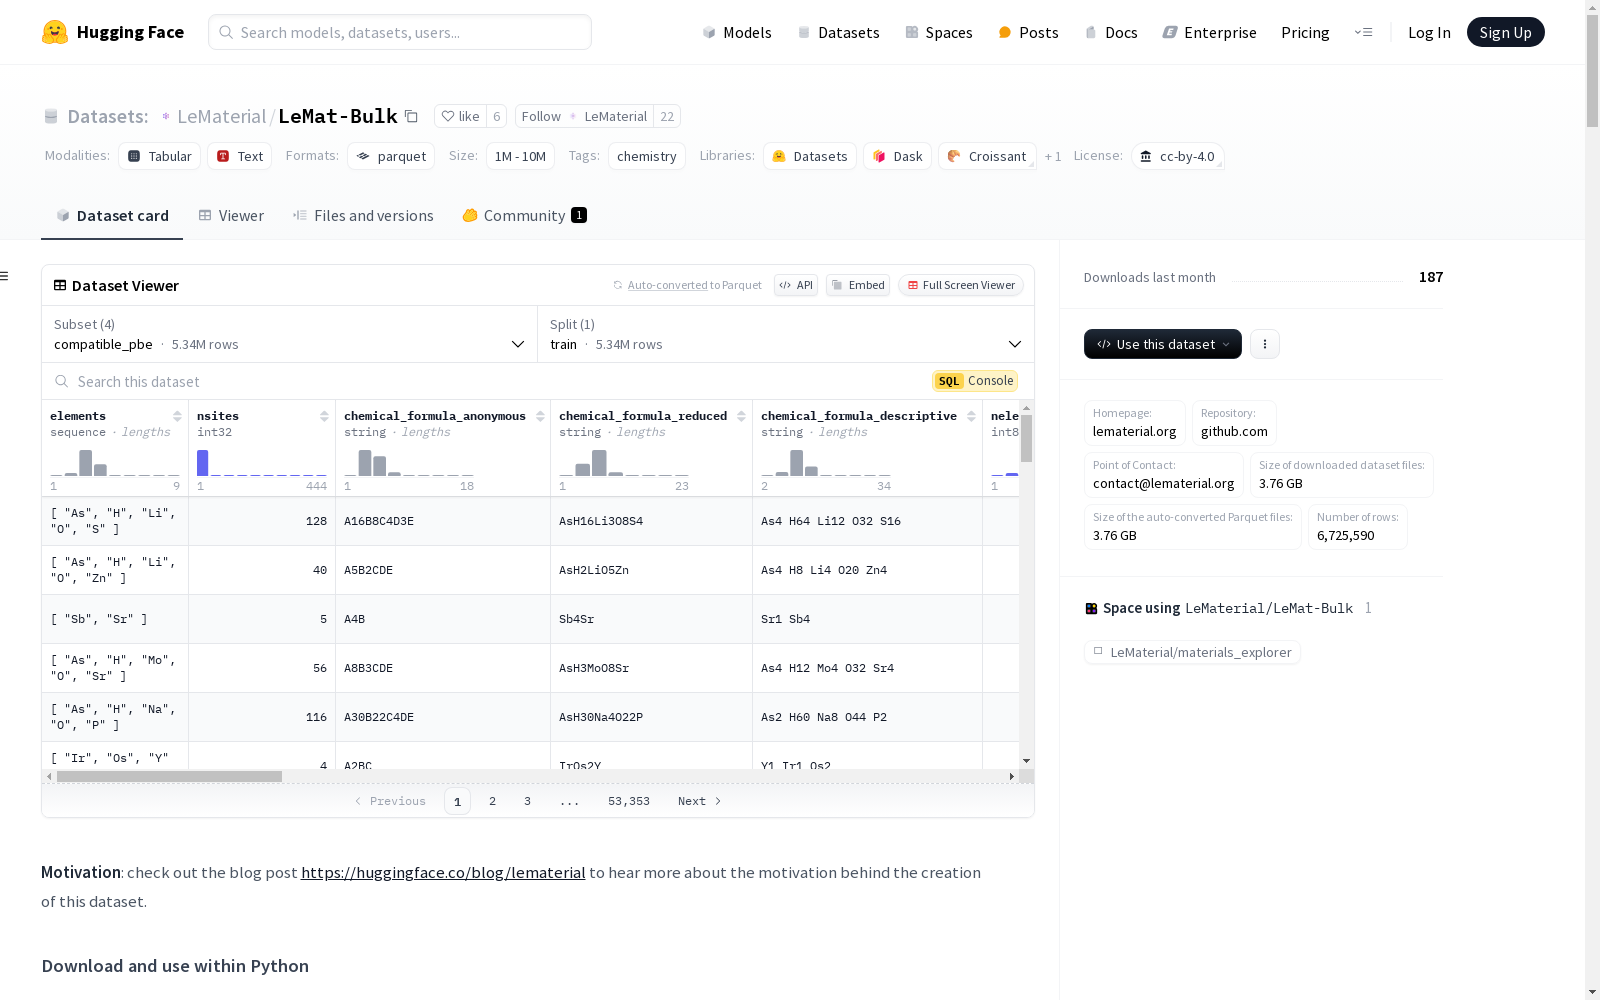Image resolution: width=1600 pixels, height=1000 pixels.
Task: Expand the +1 more libraries
Action: click(1053, 156)
